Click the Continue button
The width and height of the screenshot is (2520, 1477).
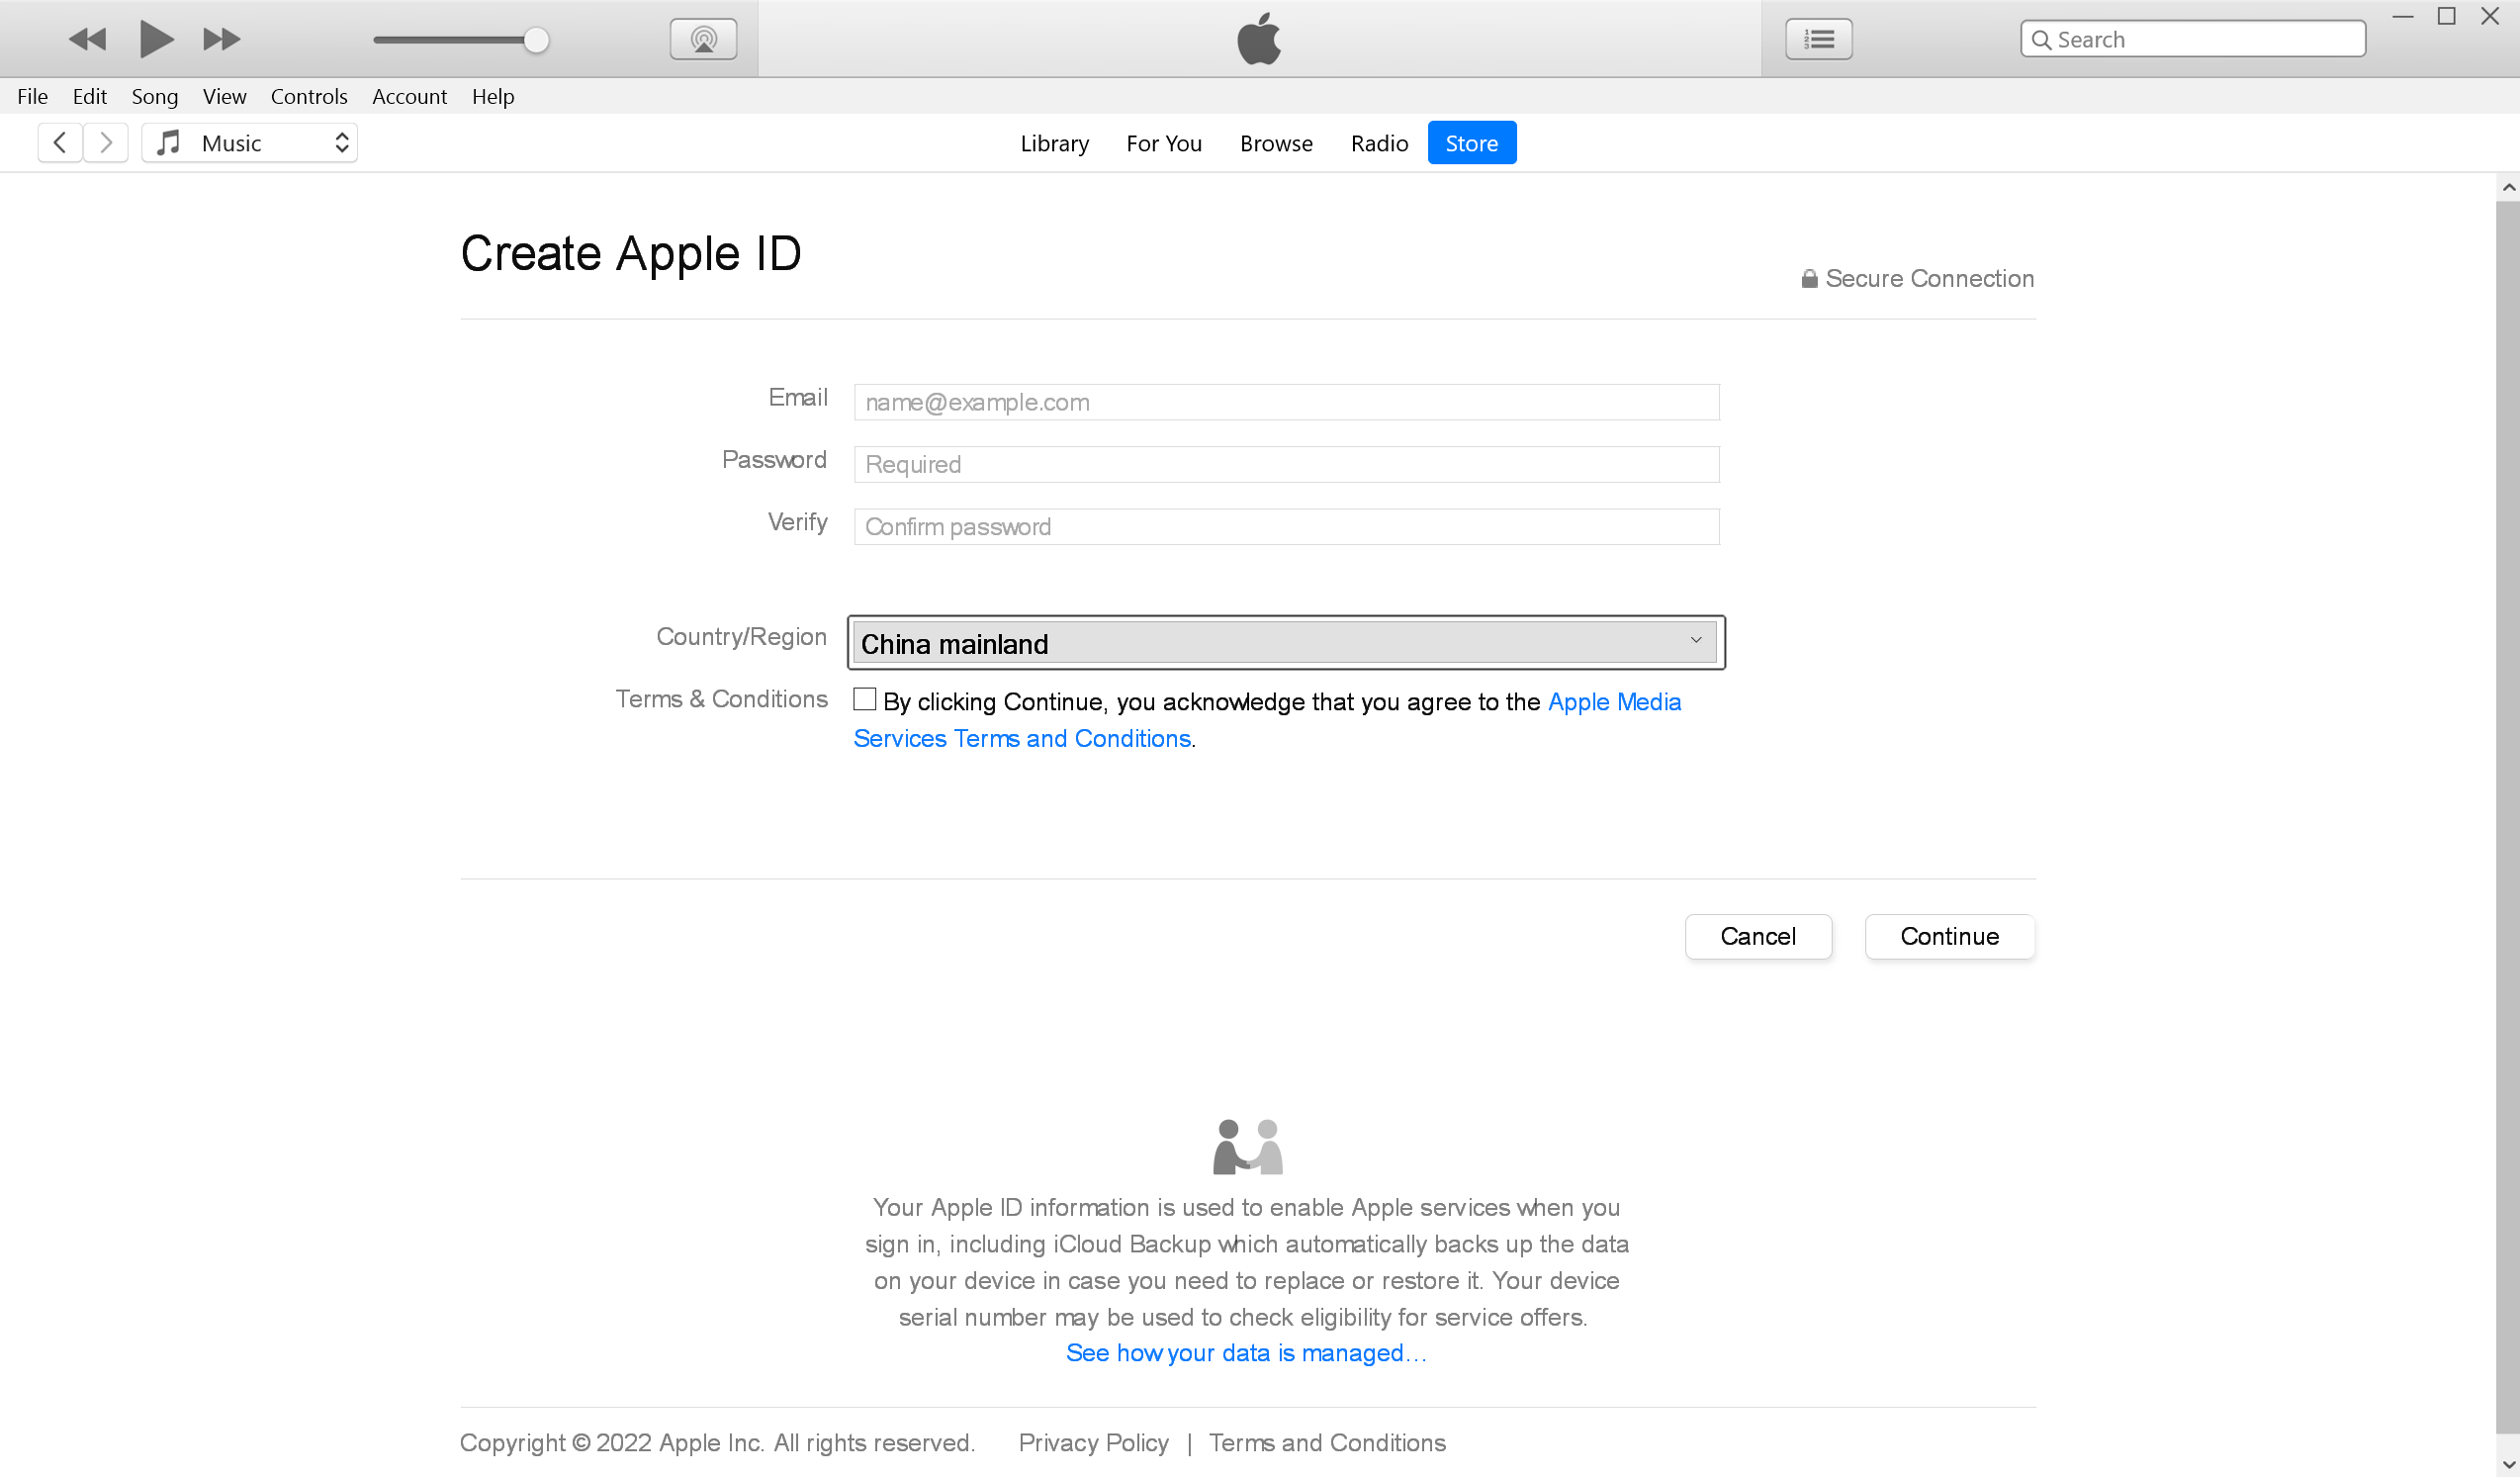pos(1949,936)
